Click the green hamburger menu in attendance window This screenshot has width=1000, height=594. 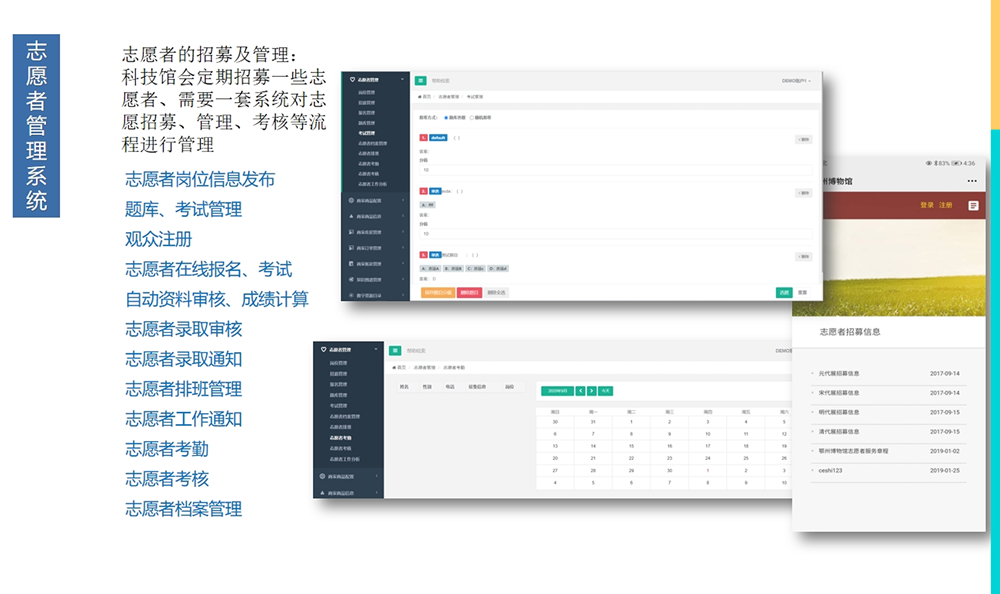click(395, 350)
